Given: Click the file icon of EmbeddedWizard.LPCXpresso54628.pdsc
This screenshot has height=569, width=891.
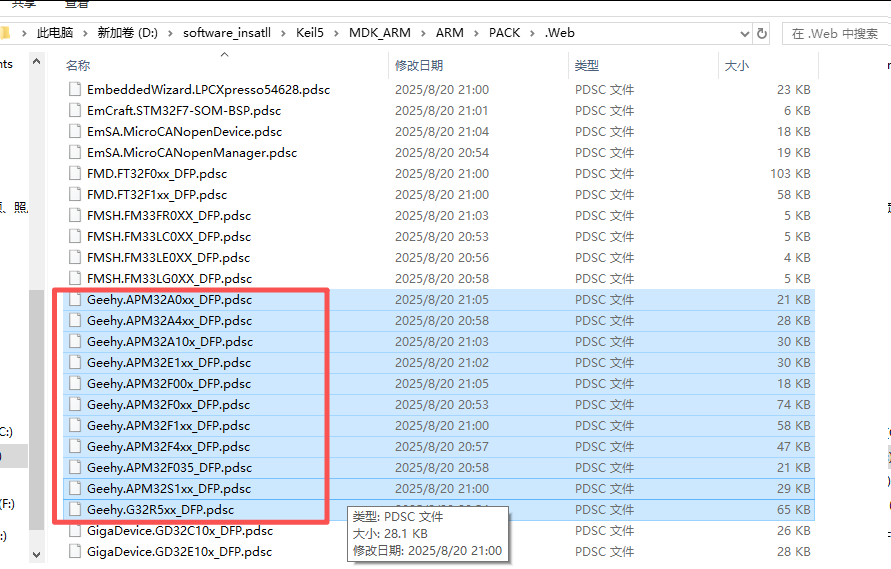Looking at the screenshot, I should 74,89.
